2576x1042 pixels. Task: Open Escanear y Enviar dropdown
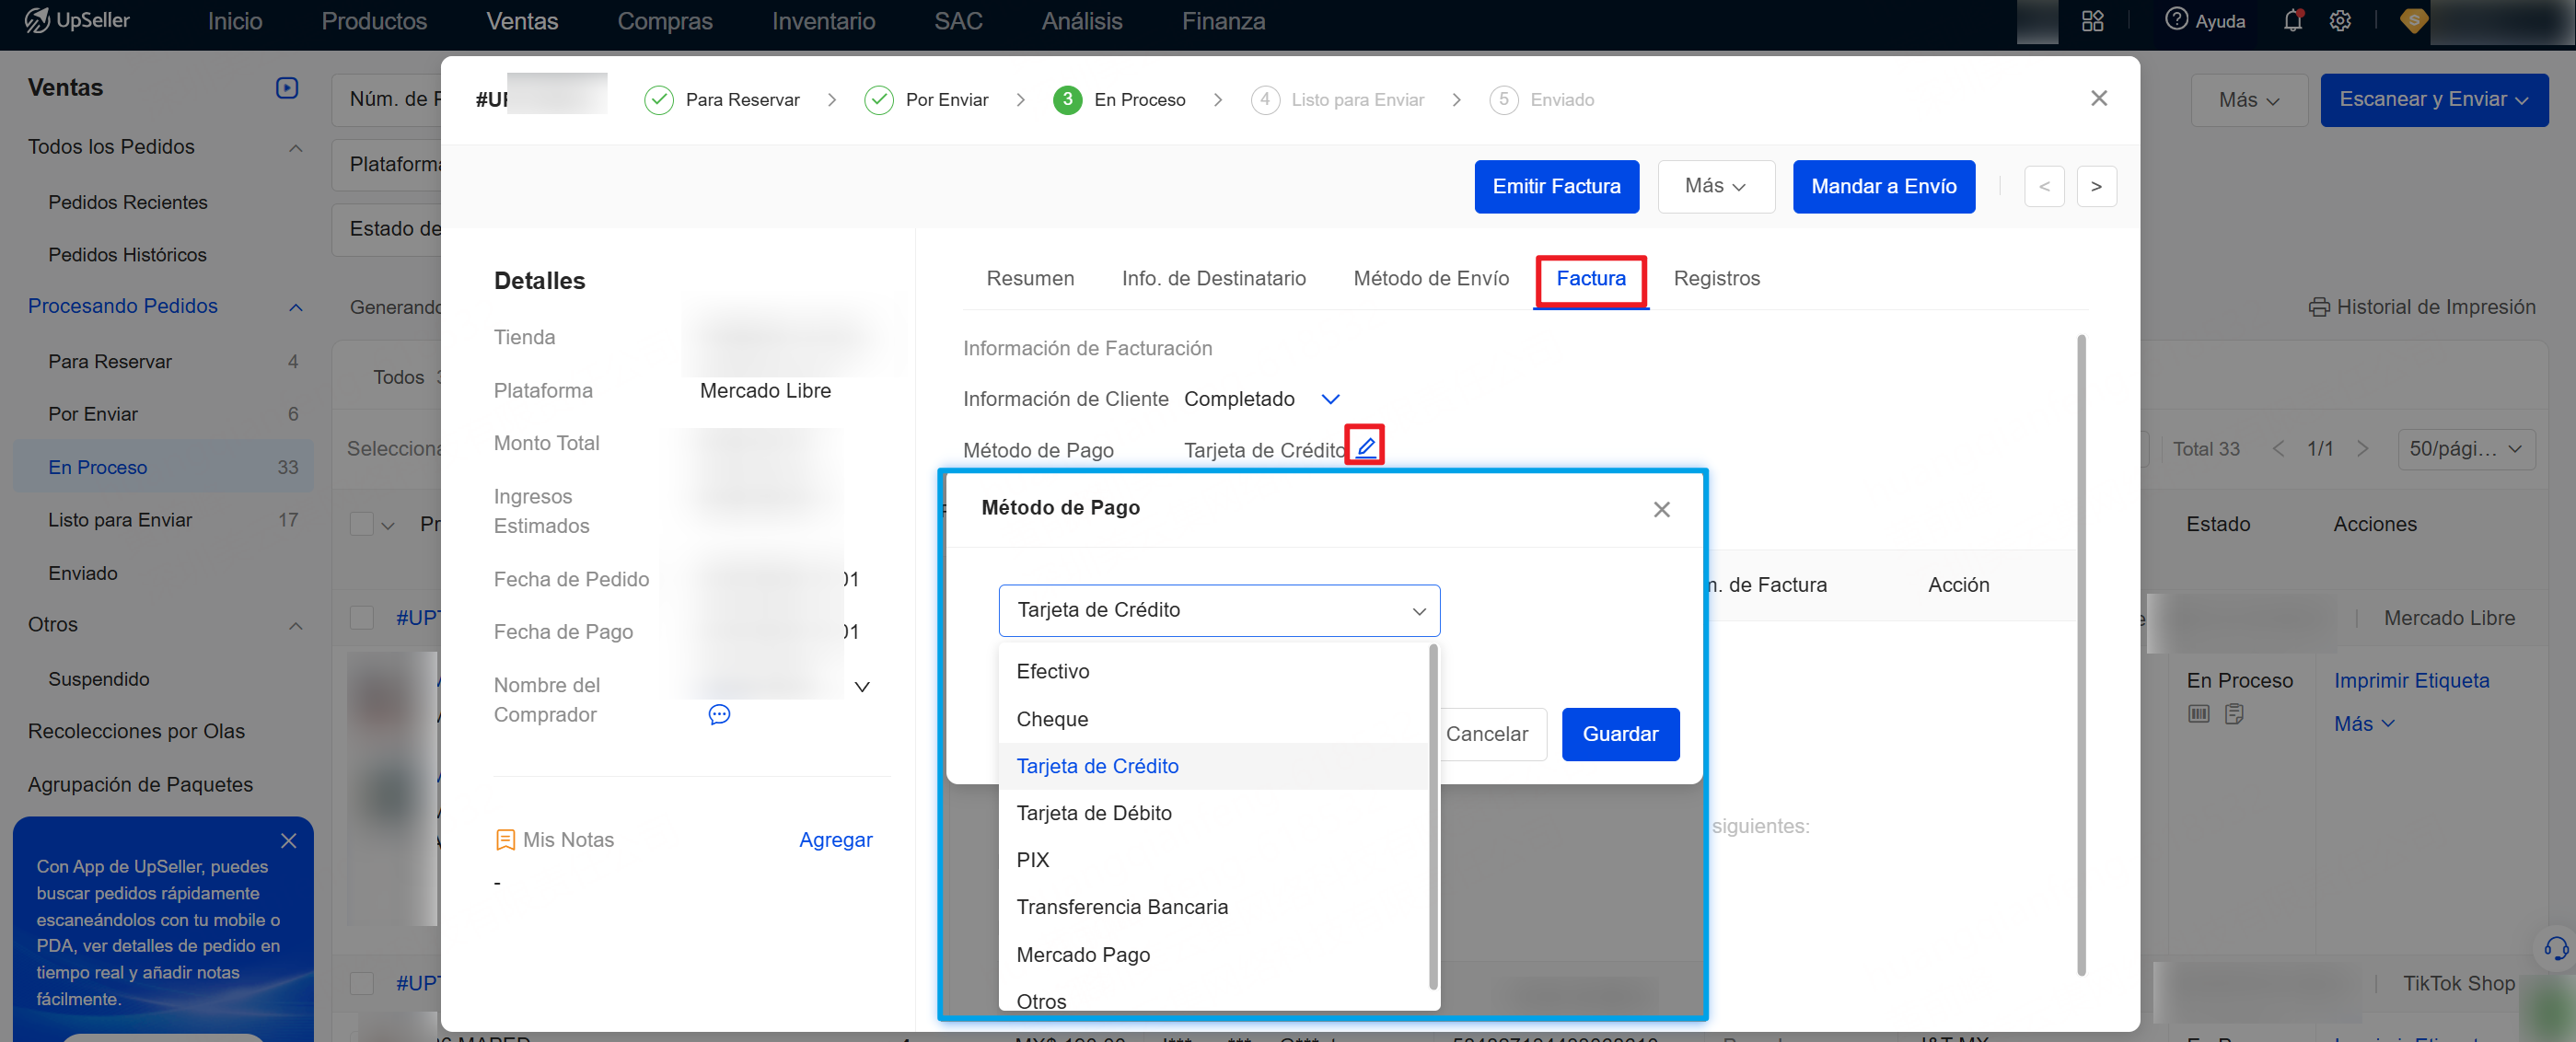click(x=2434, y=100)
